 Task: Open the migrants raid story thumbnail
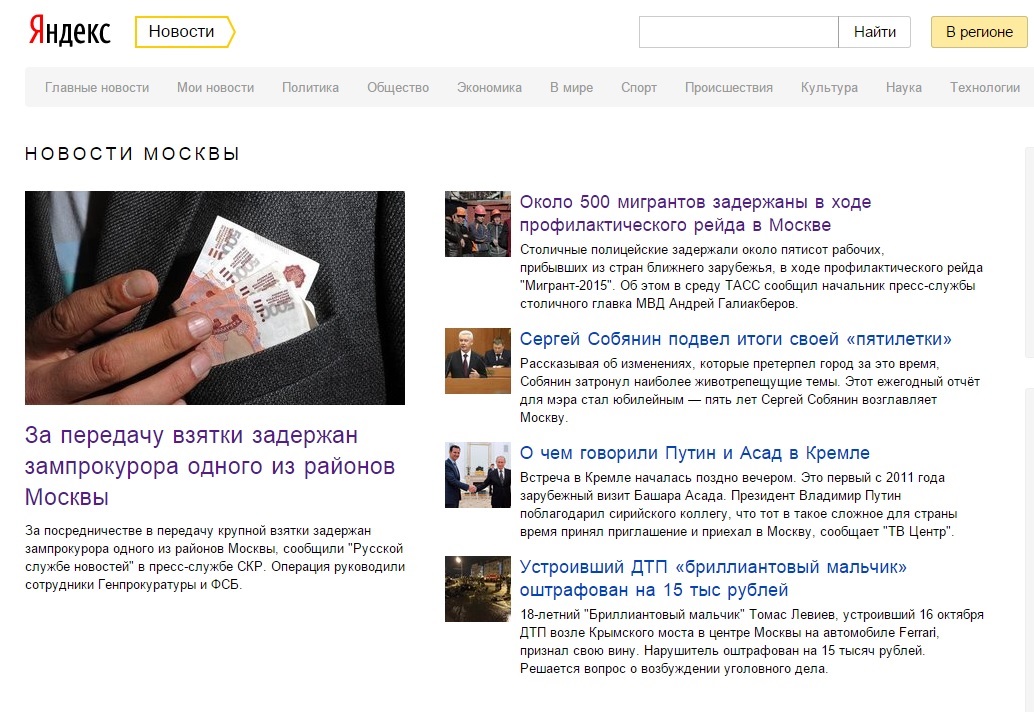pyautogui.click(x=478, y=224)
